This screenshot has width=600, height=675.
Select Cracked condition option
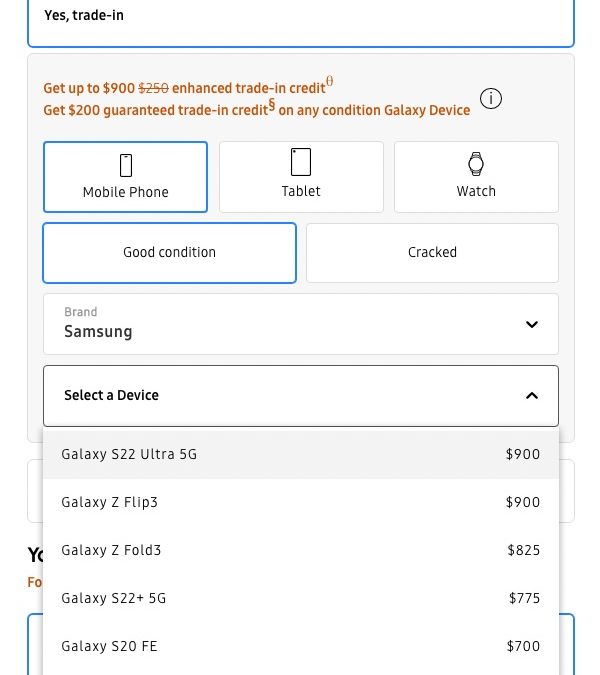pyautogui.click(x=432, y=253)
